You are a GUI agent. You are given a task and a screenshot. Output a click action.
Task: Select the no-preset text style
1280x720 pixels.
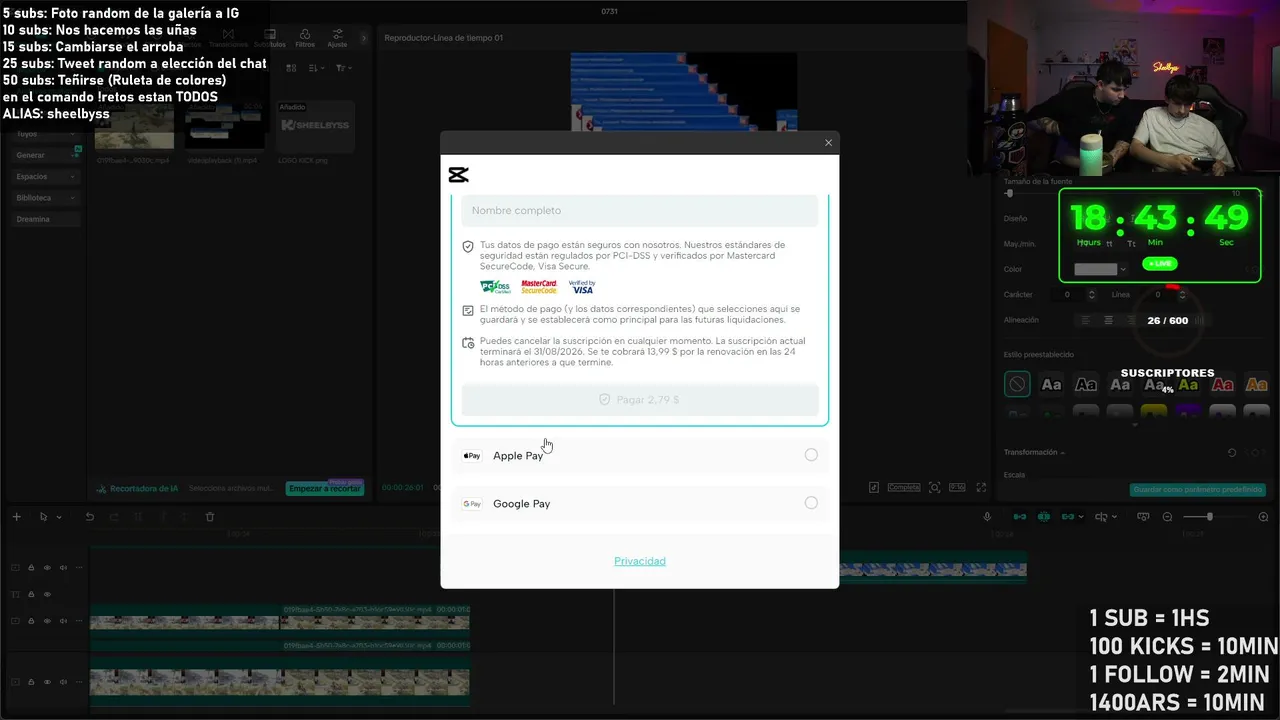coord(1017,384)
